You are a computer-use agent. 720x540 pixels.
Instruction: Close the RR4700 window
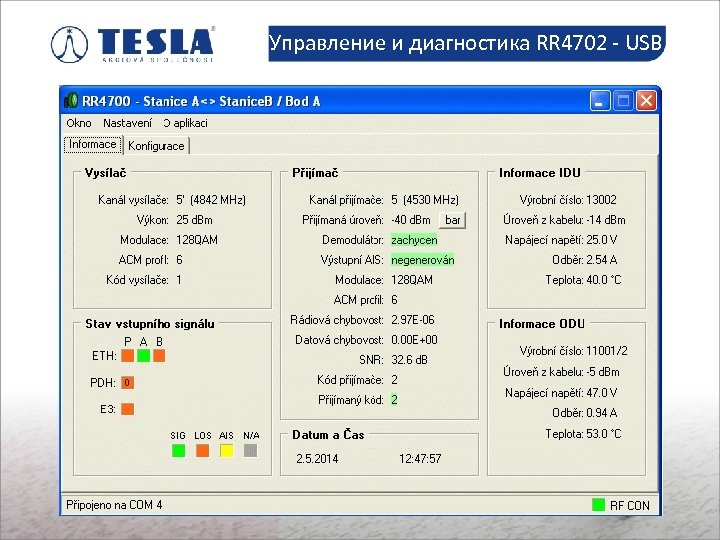(x=647, y=101)
